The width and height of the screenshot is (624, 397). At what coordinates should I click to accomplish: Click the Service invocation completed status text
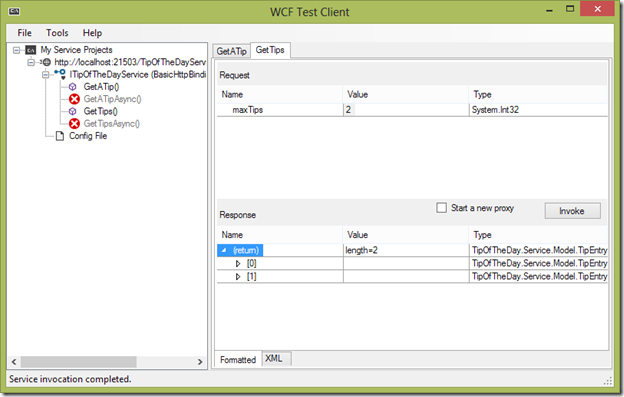70,379
